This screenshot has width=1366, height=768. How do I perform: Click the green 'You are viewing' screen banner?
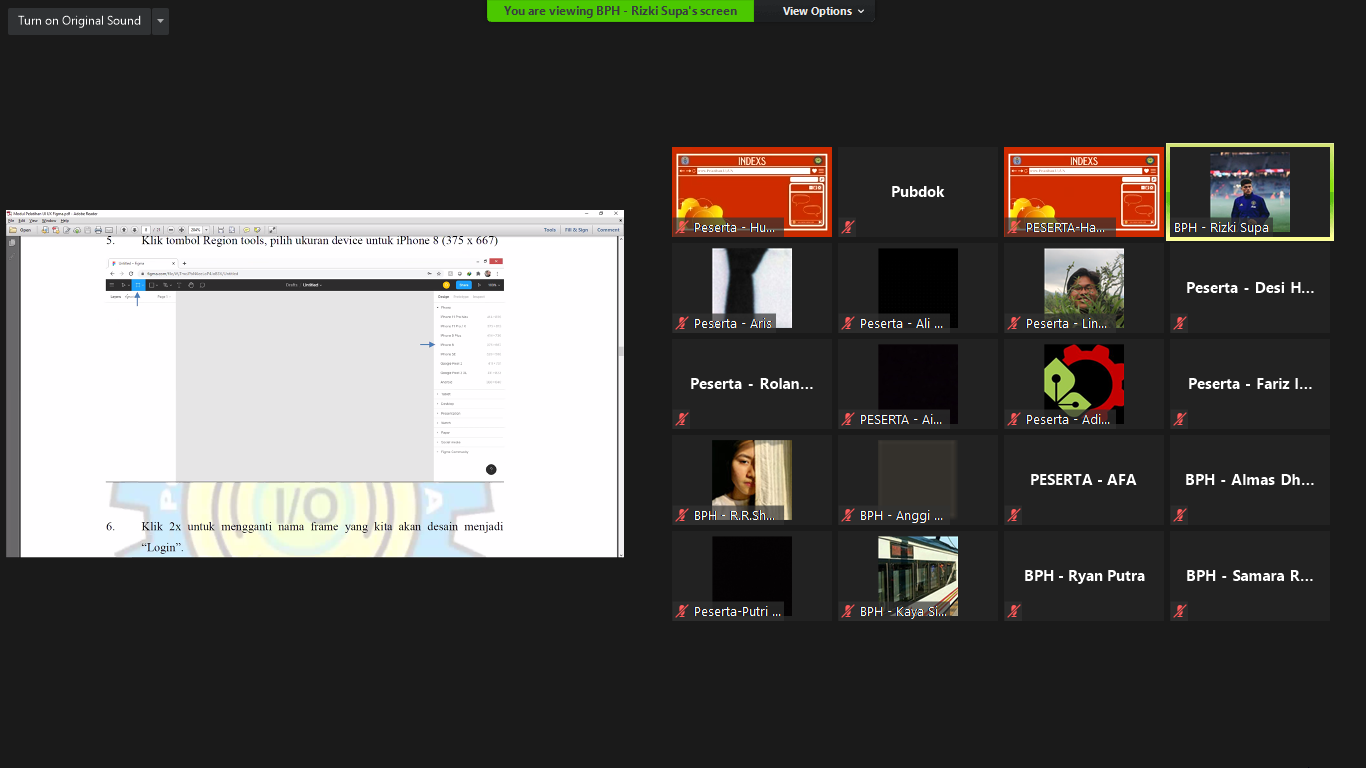tap(620, 11)
